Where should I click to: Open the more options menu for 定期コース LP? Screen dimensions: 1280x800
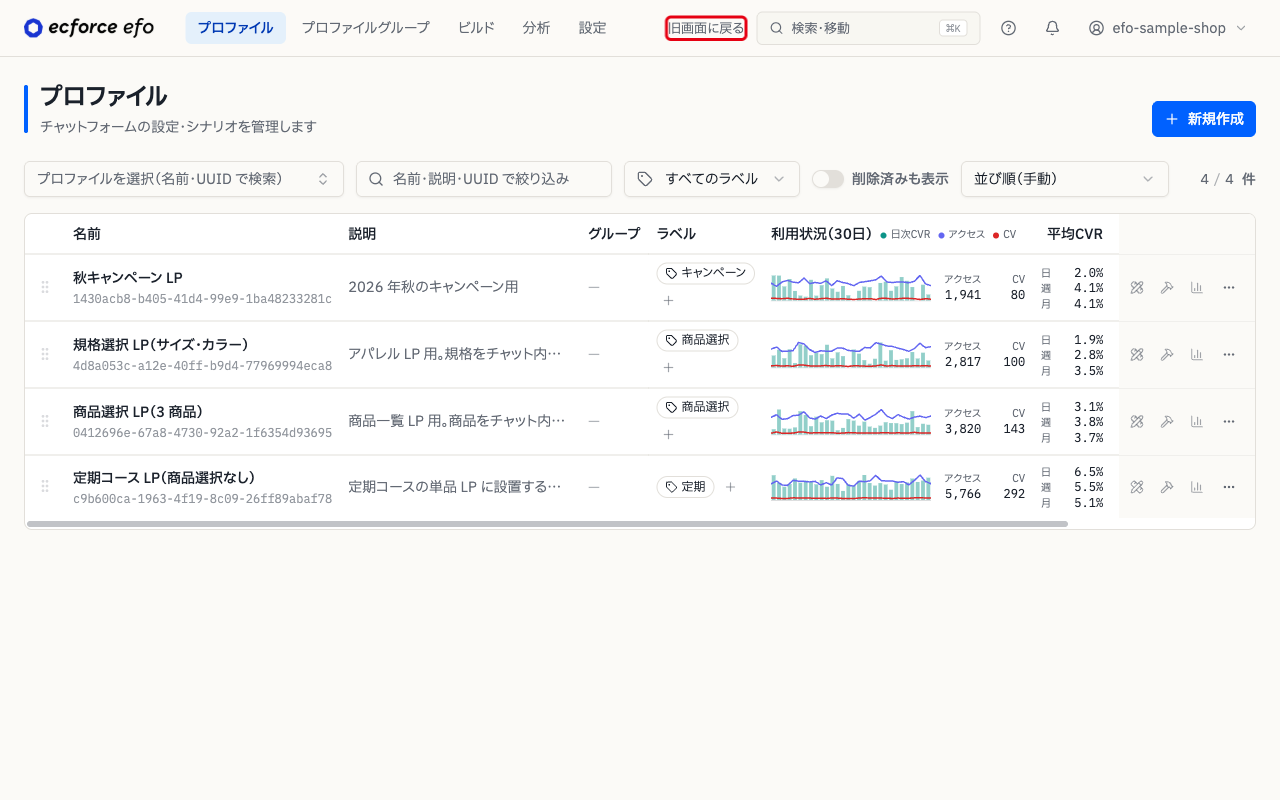[1229, 487]
